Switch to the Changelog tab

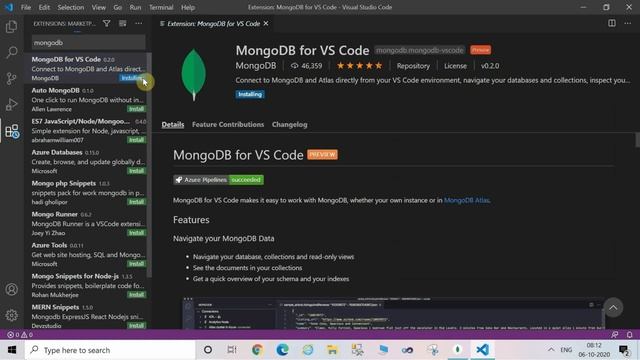coord(289,124)
